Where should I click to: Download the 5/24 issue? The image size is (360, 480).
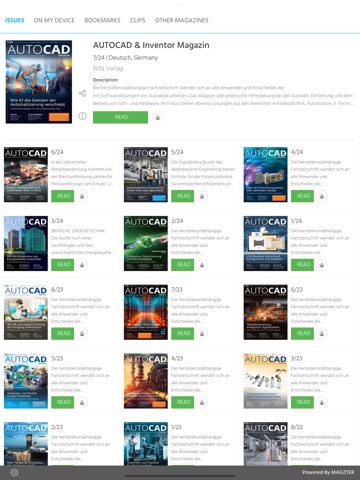pos(202,196)
